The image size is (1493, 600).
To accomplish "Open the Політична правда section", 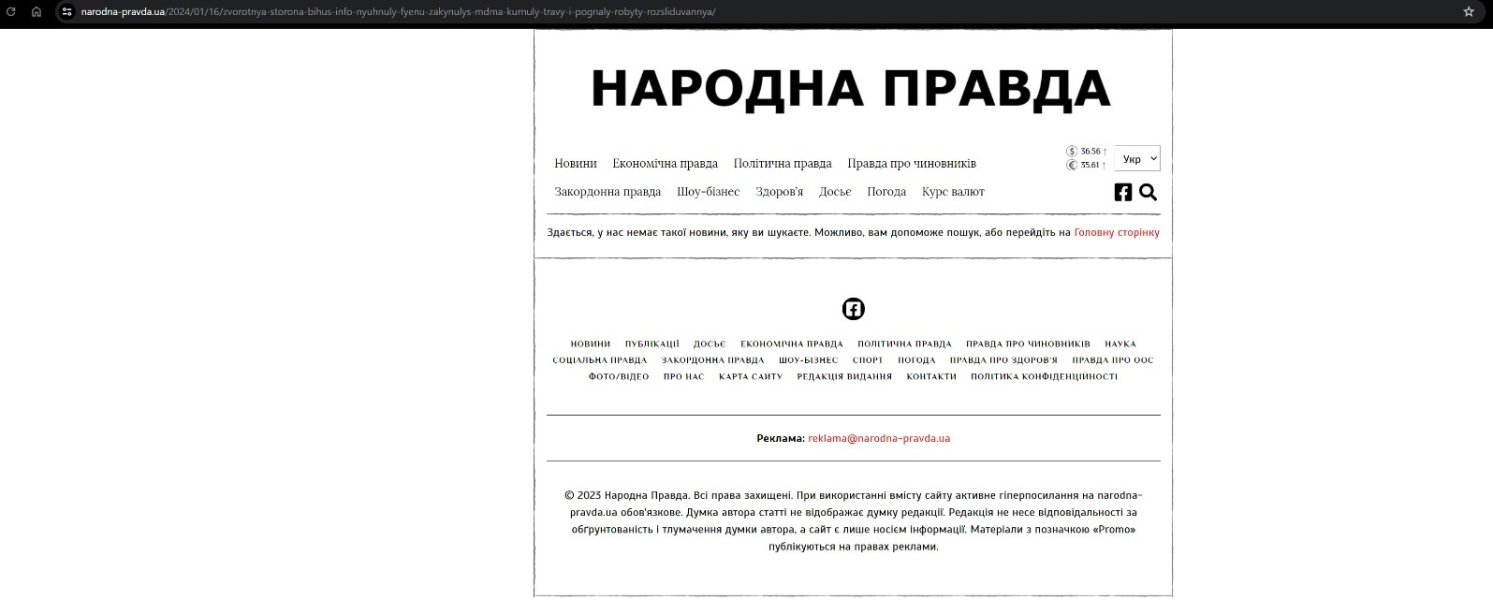I will point(783,163).
